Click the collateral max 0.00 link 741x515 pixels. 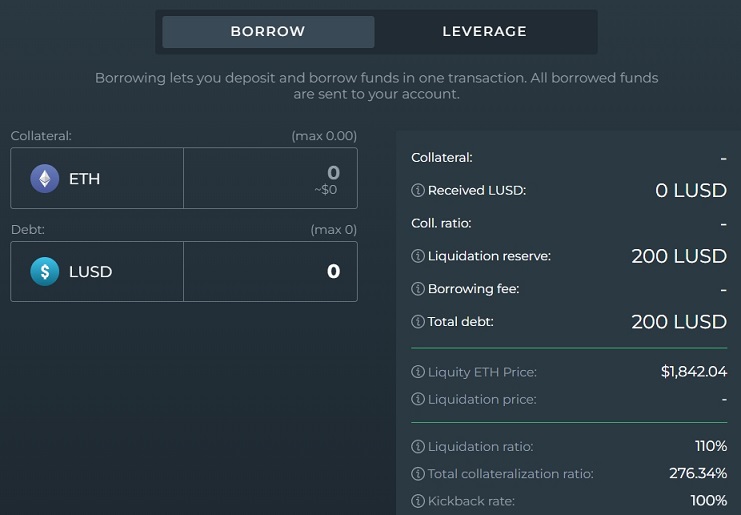point(323,135)
